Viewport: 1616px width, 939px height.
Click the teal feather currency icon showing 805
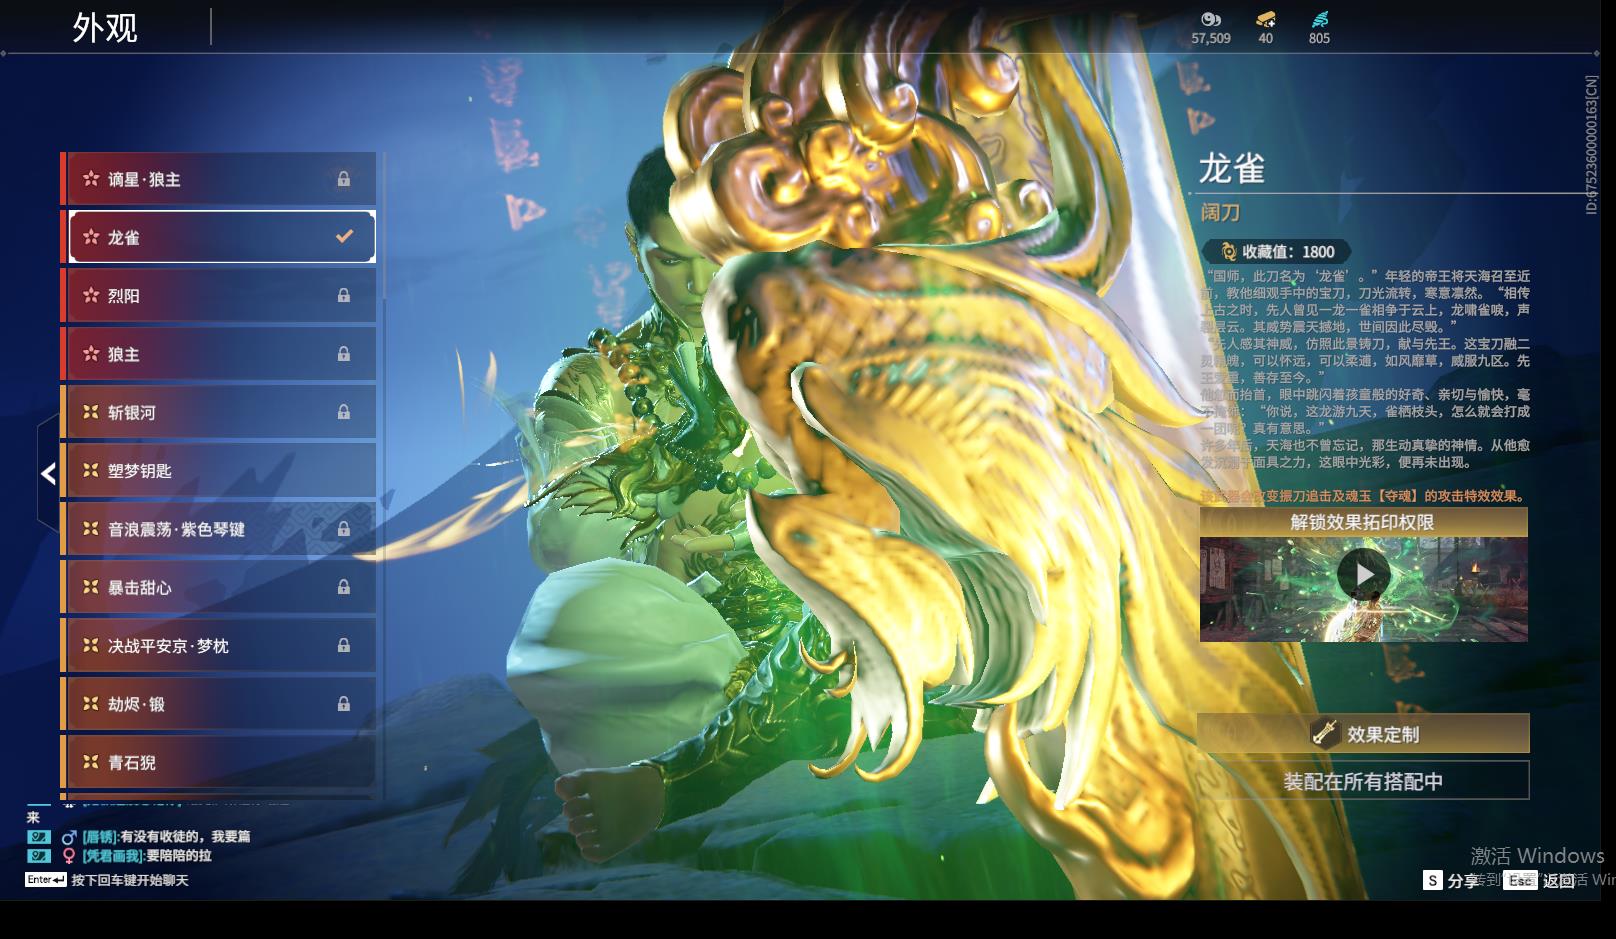point(1319,19)
